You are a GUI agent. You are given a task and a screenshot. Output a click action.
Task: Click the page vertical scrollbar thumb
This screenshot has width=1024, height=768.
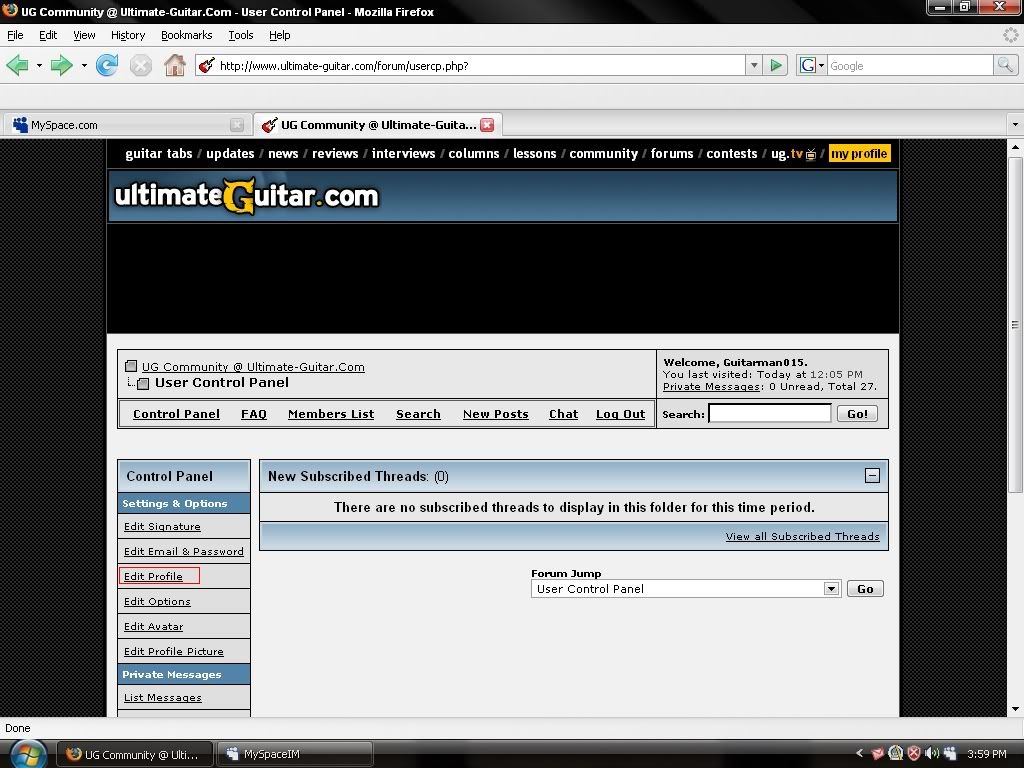click(1015, 325)
